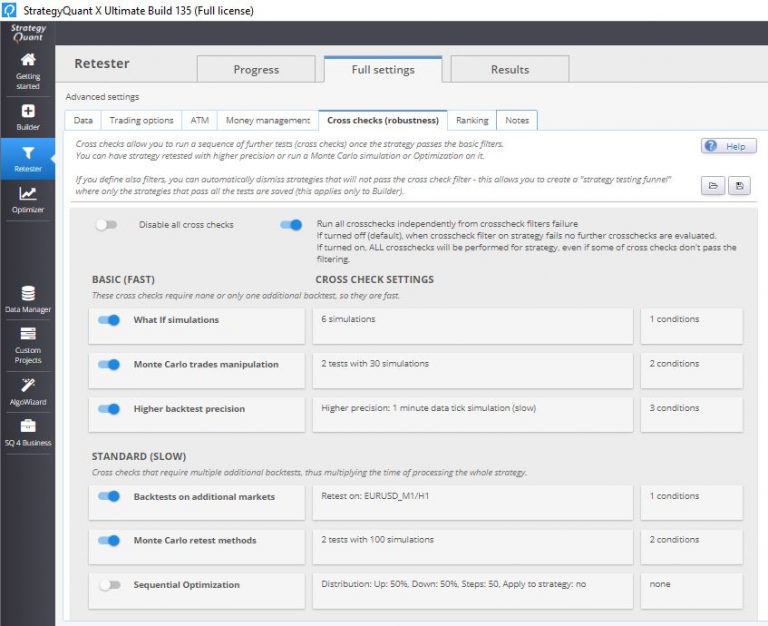Open the Builder module icon
The width and height of the screenshot is (768, 626).
pyautogui.click(x=28, y=117)
